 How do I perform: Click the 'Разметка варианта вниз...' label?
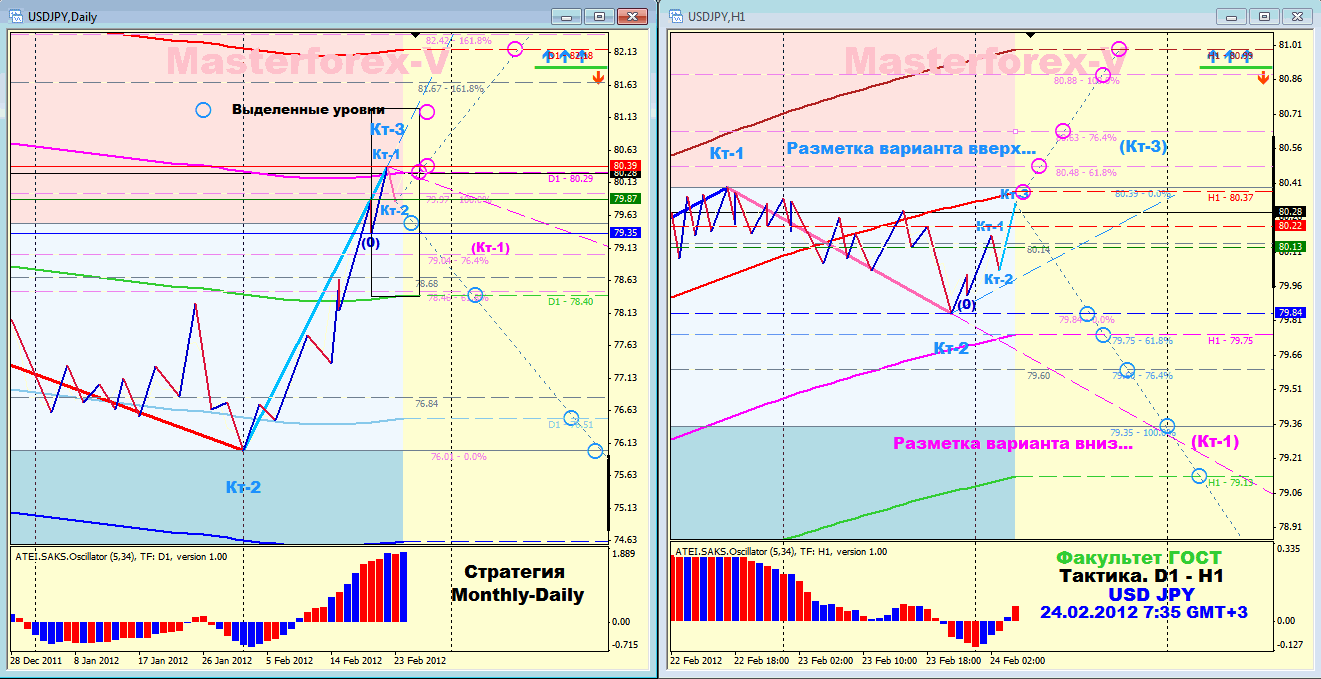pos(1013,443)
